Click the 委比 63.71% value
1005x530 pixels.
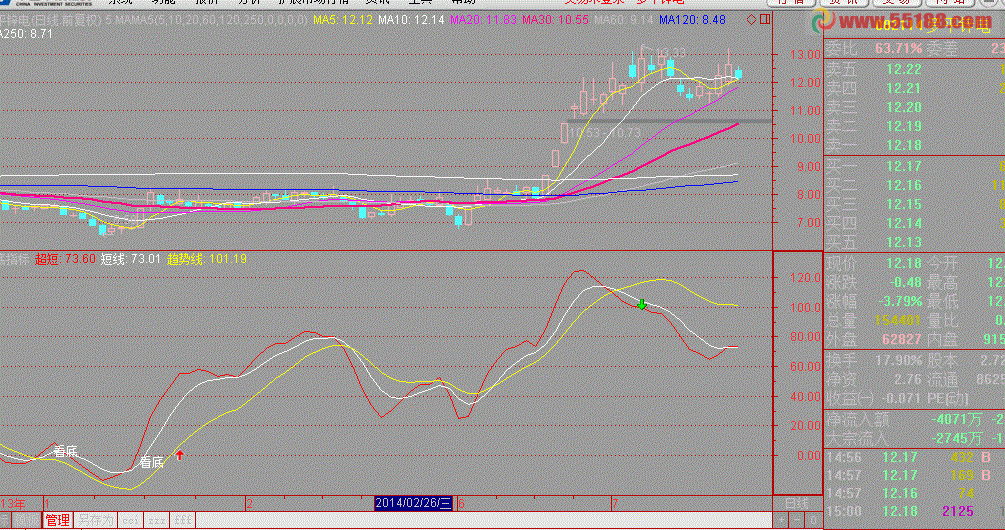tap(899, 48)
